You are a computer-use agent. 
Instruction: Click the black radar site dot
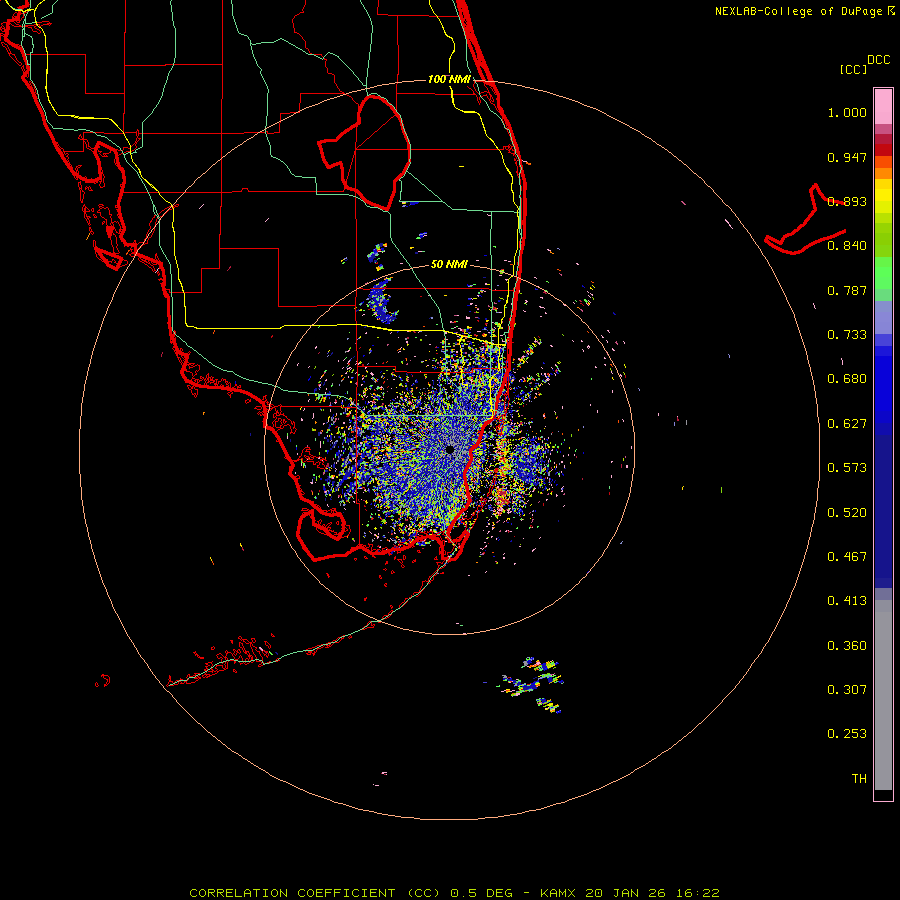tap(450, 449)
